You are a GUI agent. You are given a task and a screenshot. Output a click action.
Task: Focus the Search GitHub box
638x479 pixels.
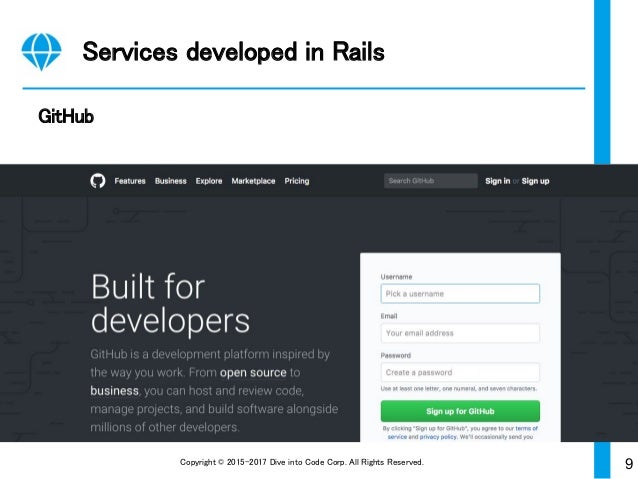coord(430,181)
